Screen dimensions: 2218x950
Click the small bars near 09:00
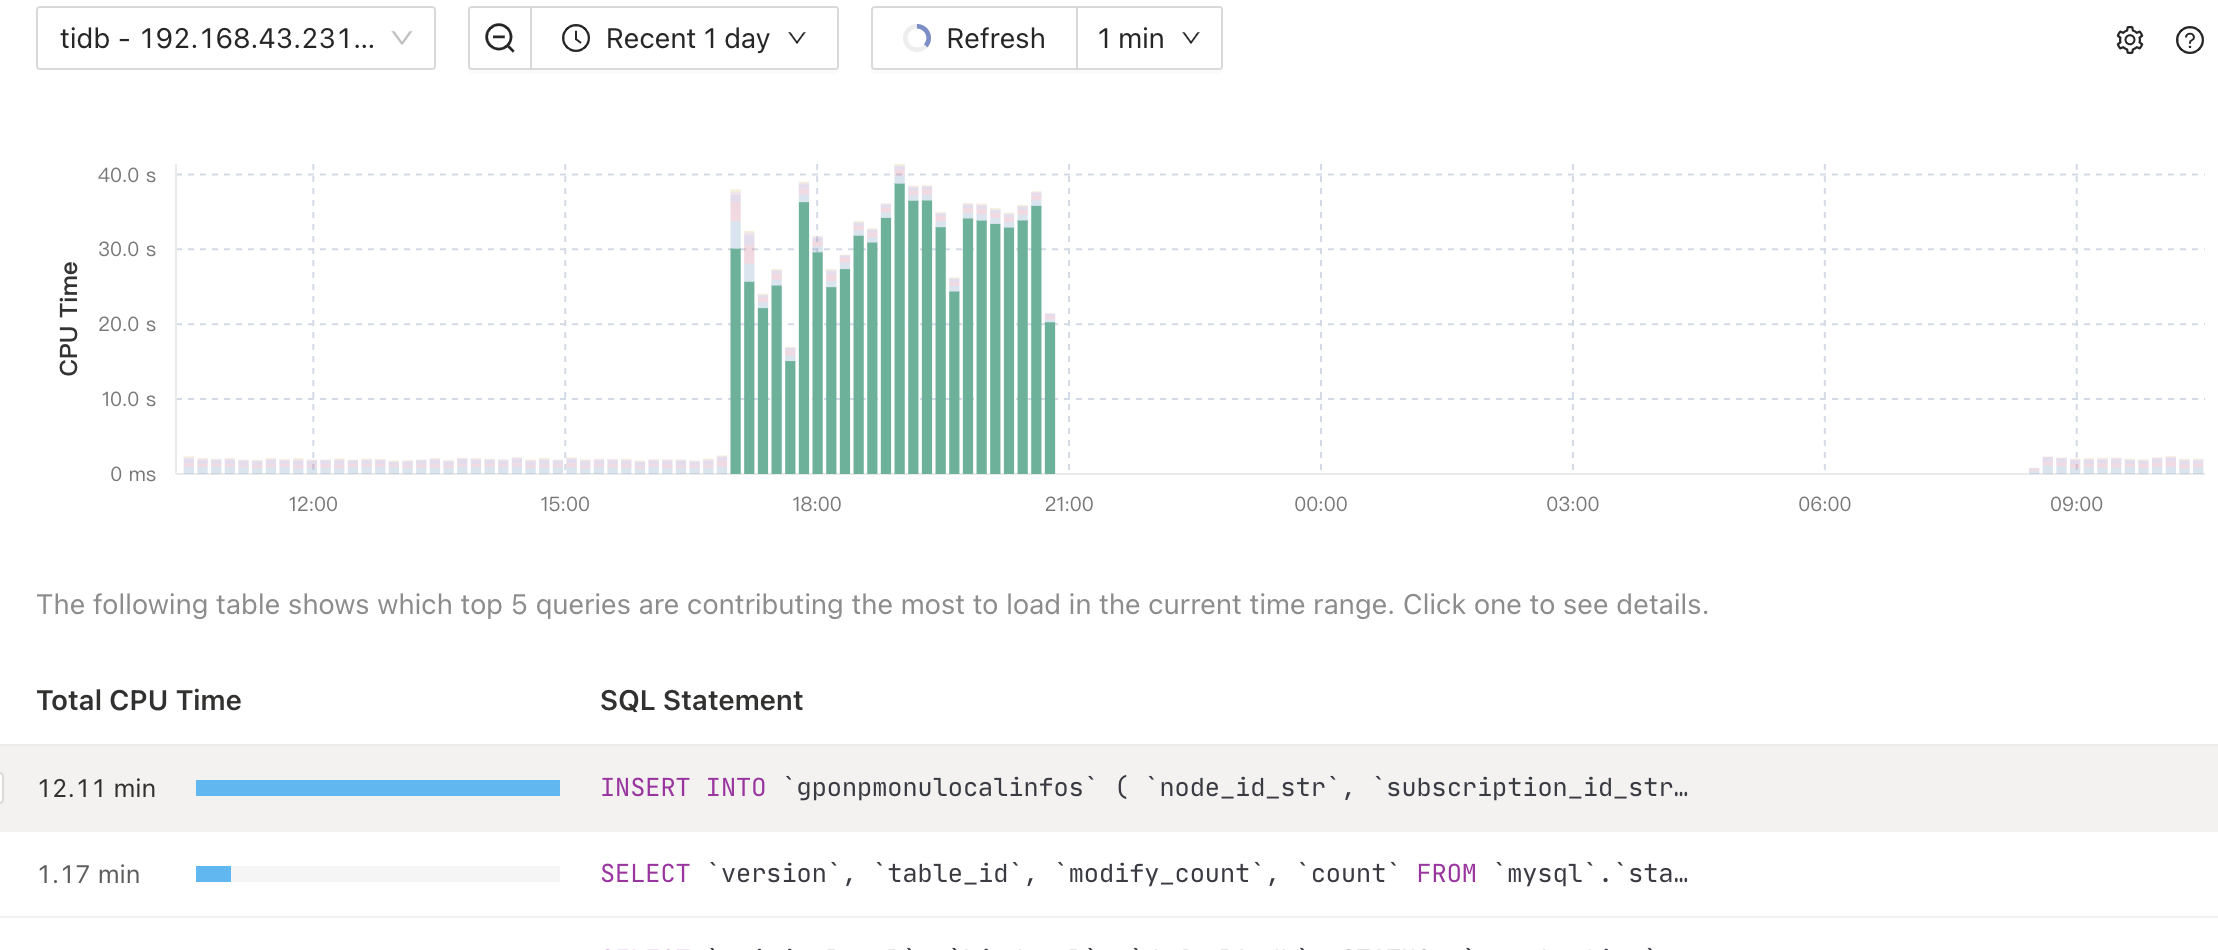pyautogui.click(x=2090, y=465)
